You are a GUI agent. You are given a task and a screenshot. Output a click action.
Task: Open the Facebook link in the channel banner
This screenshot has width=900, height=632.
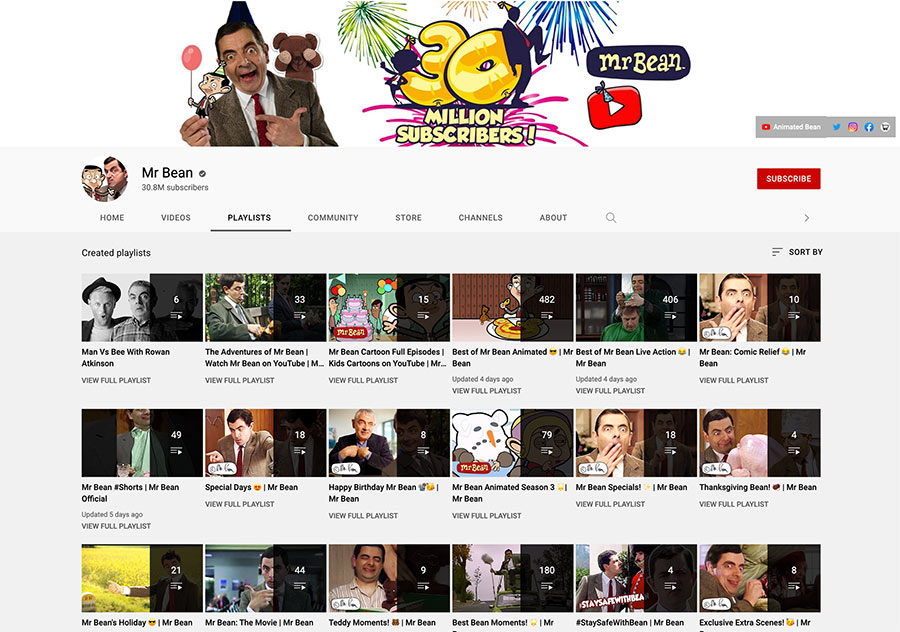coord(869,127)
